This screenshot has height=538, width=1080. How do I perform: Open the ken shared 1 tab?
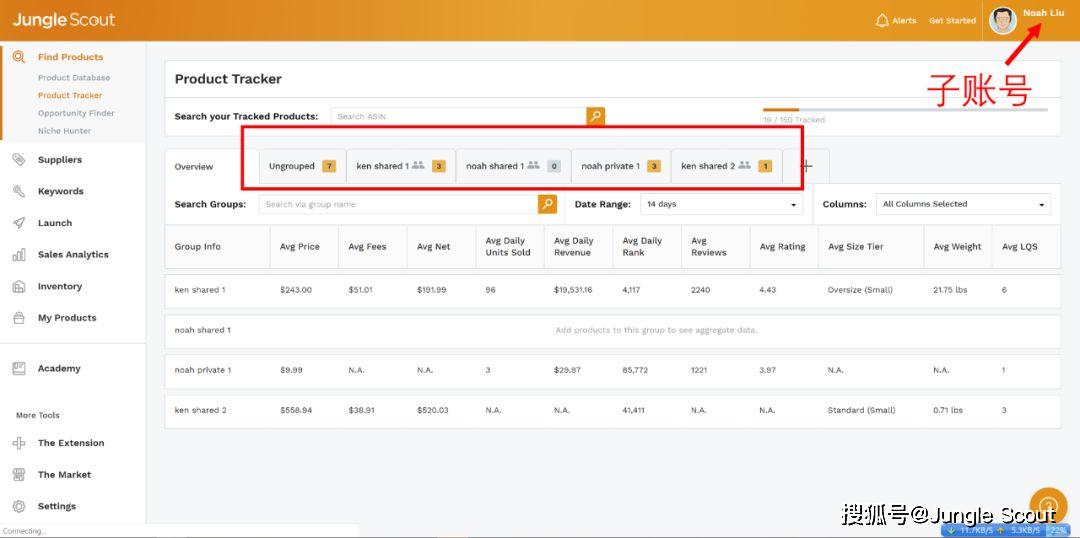click(x=401, y=166)
